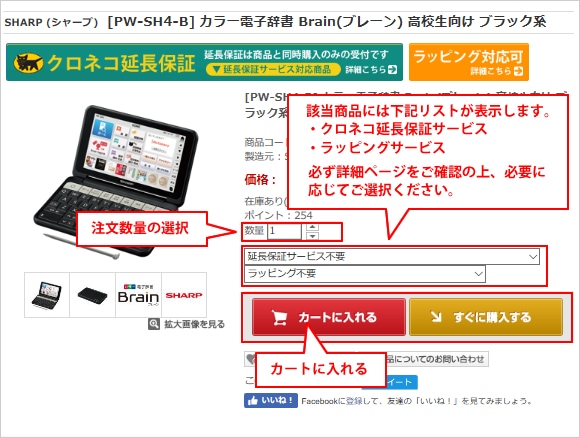The height and width of the screenshot is (438, 580).
Task: Click the 延長保証サービス対応商品 yellow pill
Action: tap(273, 70)
